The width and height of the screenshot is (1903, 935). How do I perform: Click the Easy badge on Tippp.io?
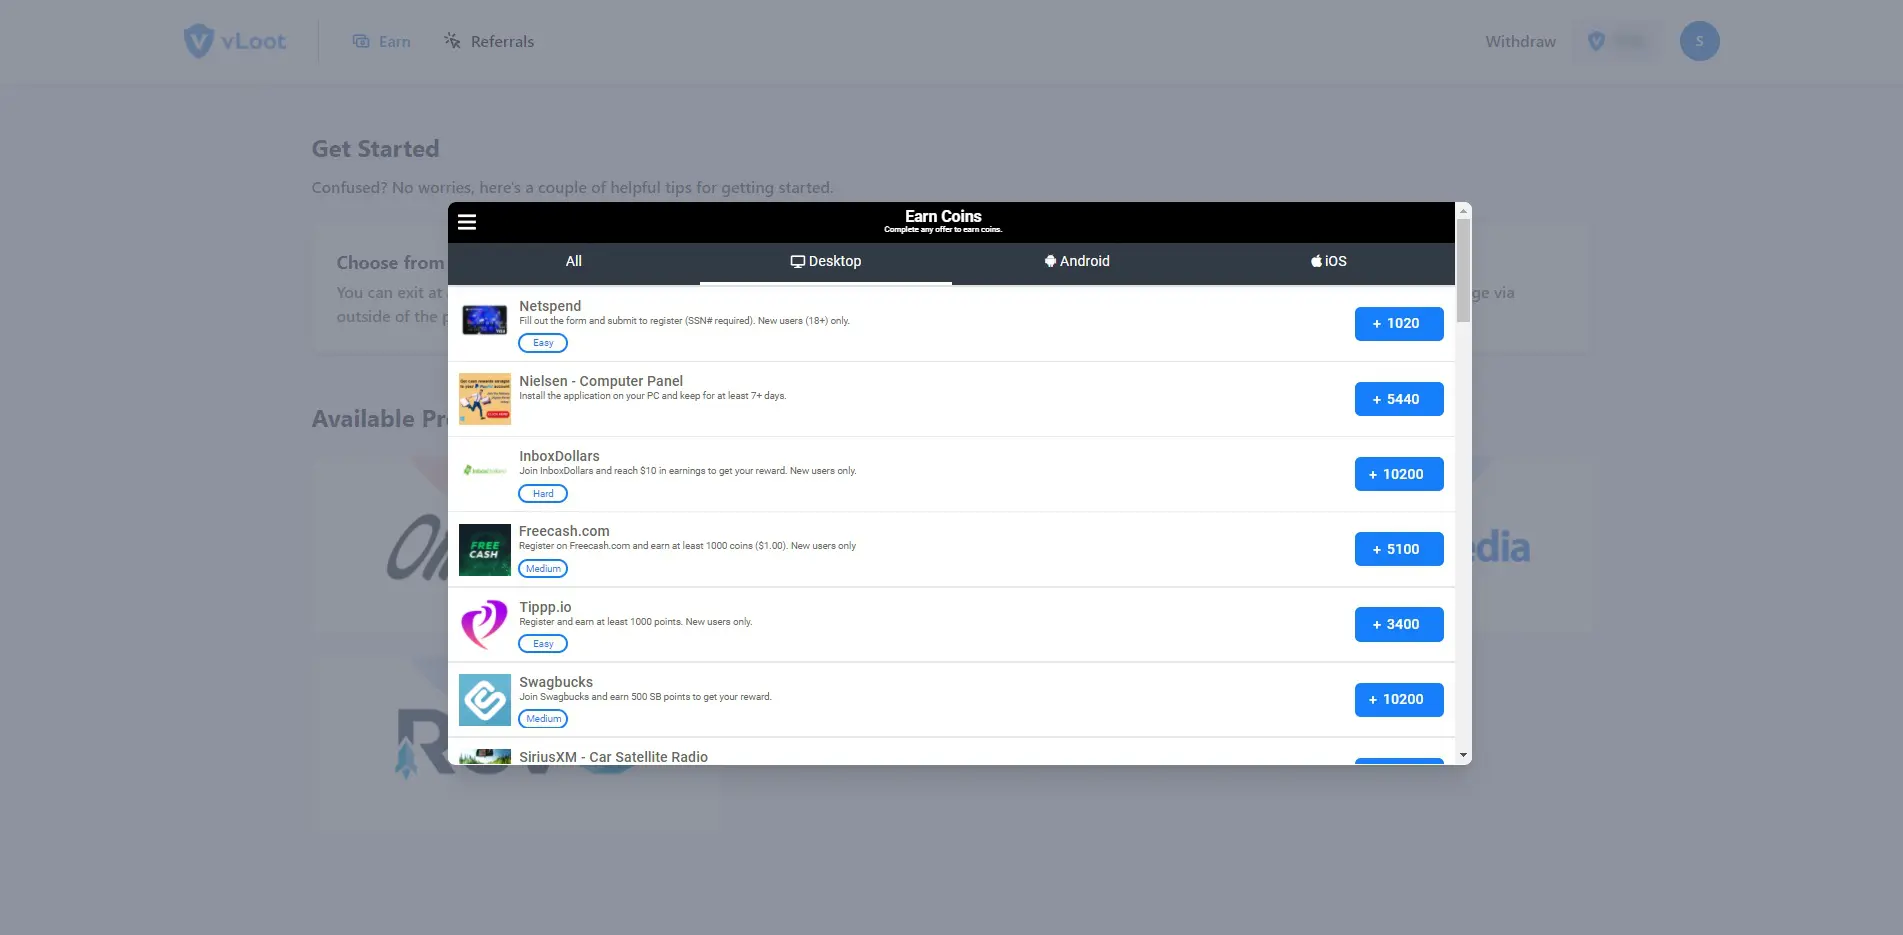click(x=543, y=644)
